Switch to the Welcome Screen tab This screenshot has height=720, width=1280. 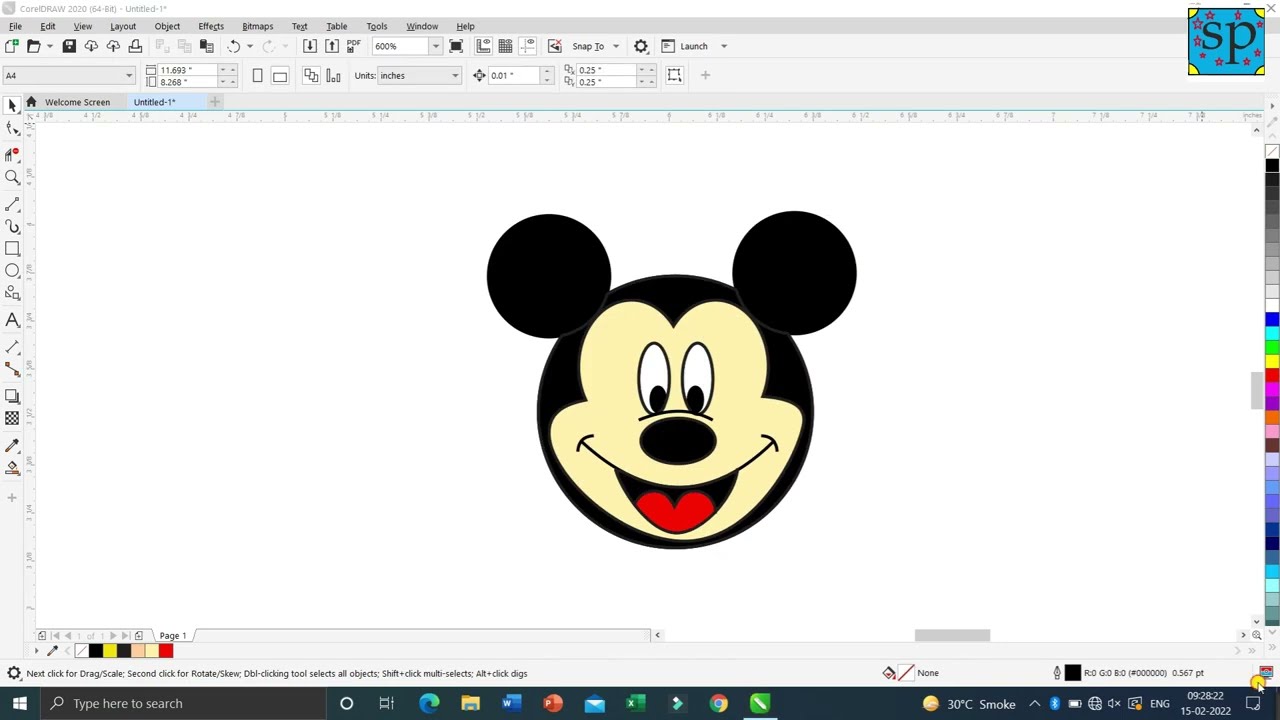click(x=77, y=102)
